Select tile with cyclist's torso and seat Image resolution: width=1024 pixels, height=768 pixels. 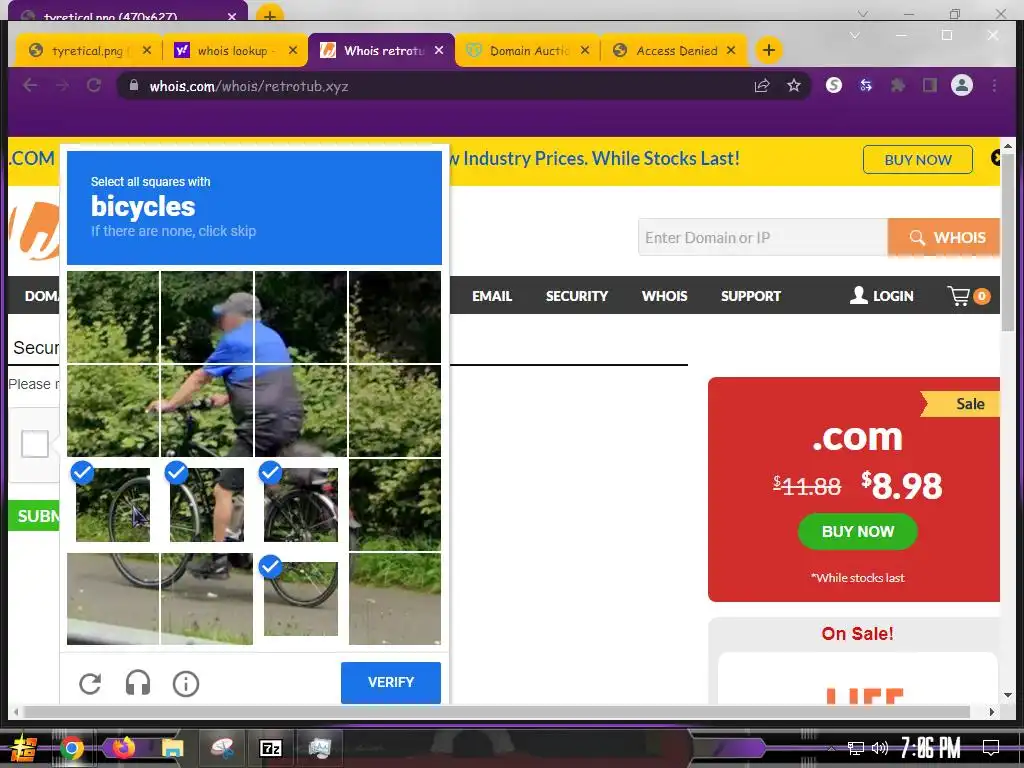301,411
